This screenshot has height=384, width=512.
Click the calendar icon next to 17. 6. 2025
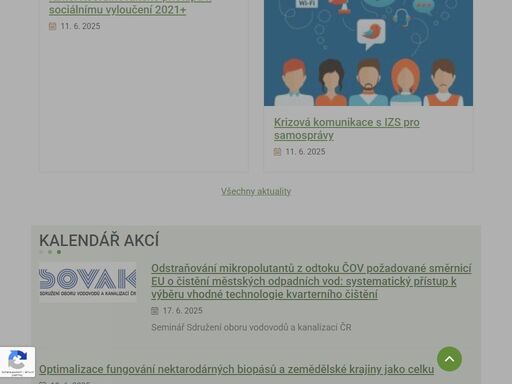(x=155, y=311)
